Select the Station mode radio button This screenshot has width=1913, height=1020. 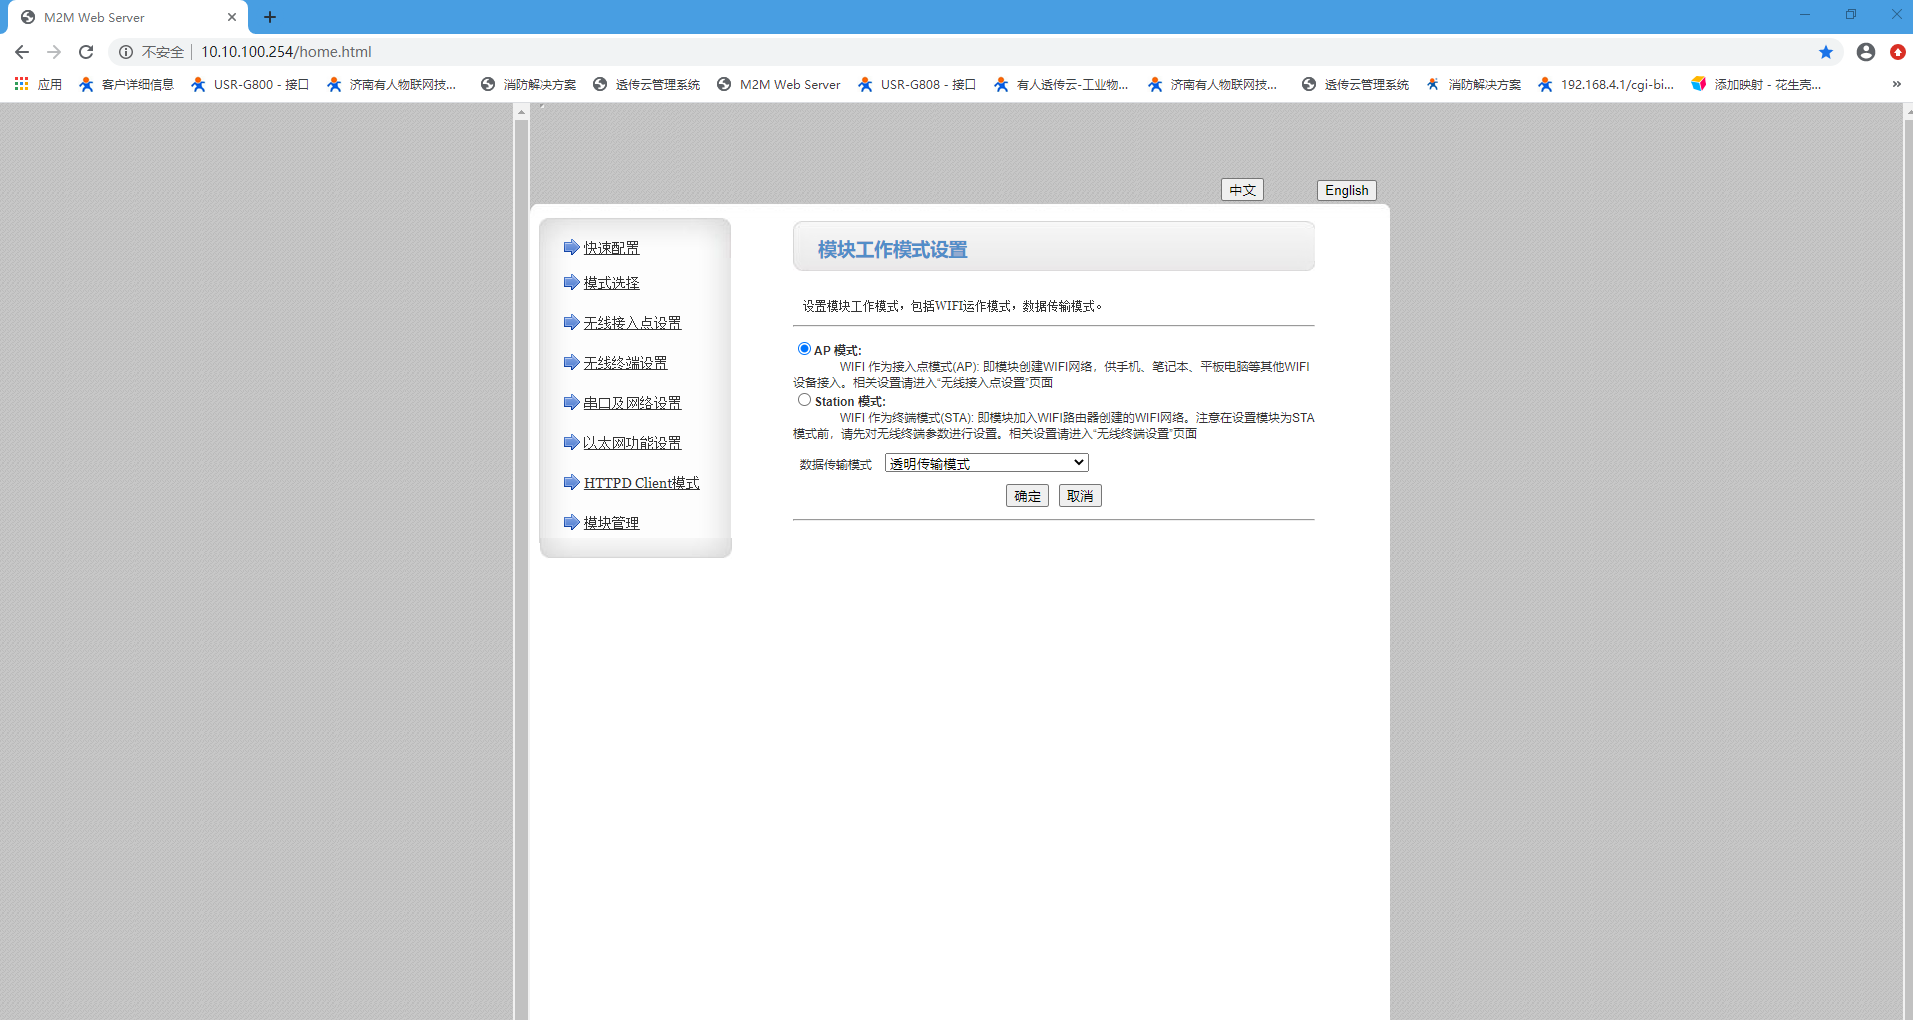[804, 400]
